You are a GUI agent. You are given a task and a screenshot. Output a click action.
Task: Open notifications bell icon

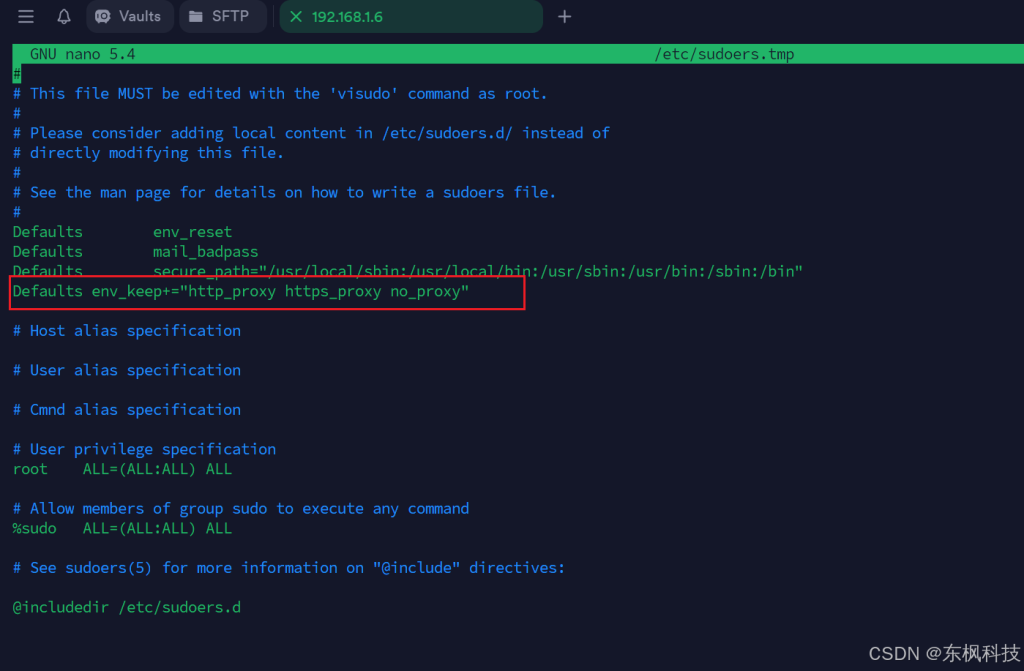click(63, 16)
